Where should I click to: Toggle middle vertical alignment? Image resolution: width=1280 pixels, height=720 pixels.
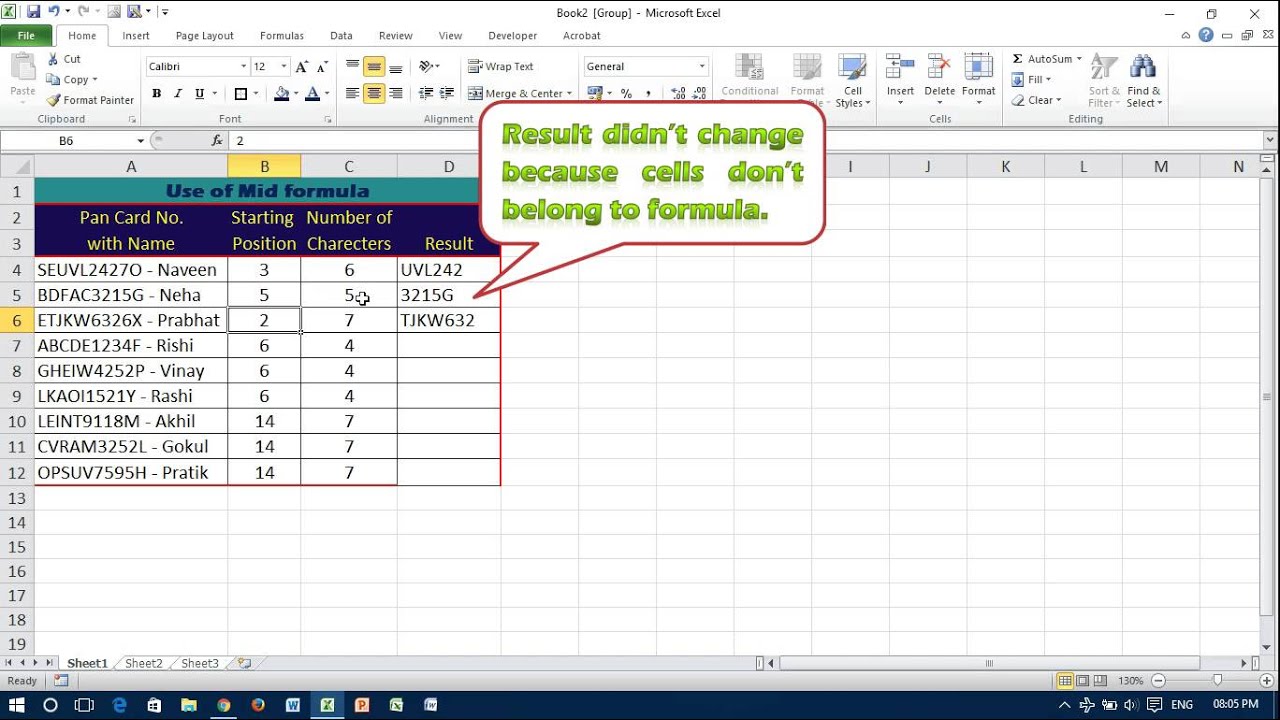(374, 67)
